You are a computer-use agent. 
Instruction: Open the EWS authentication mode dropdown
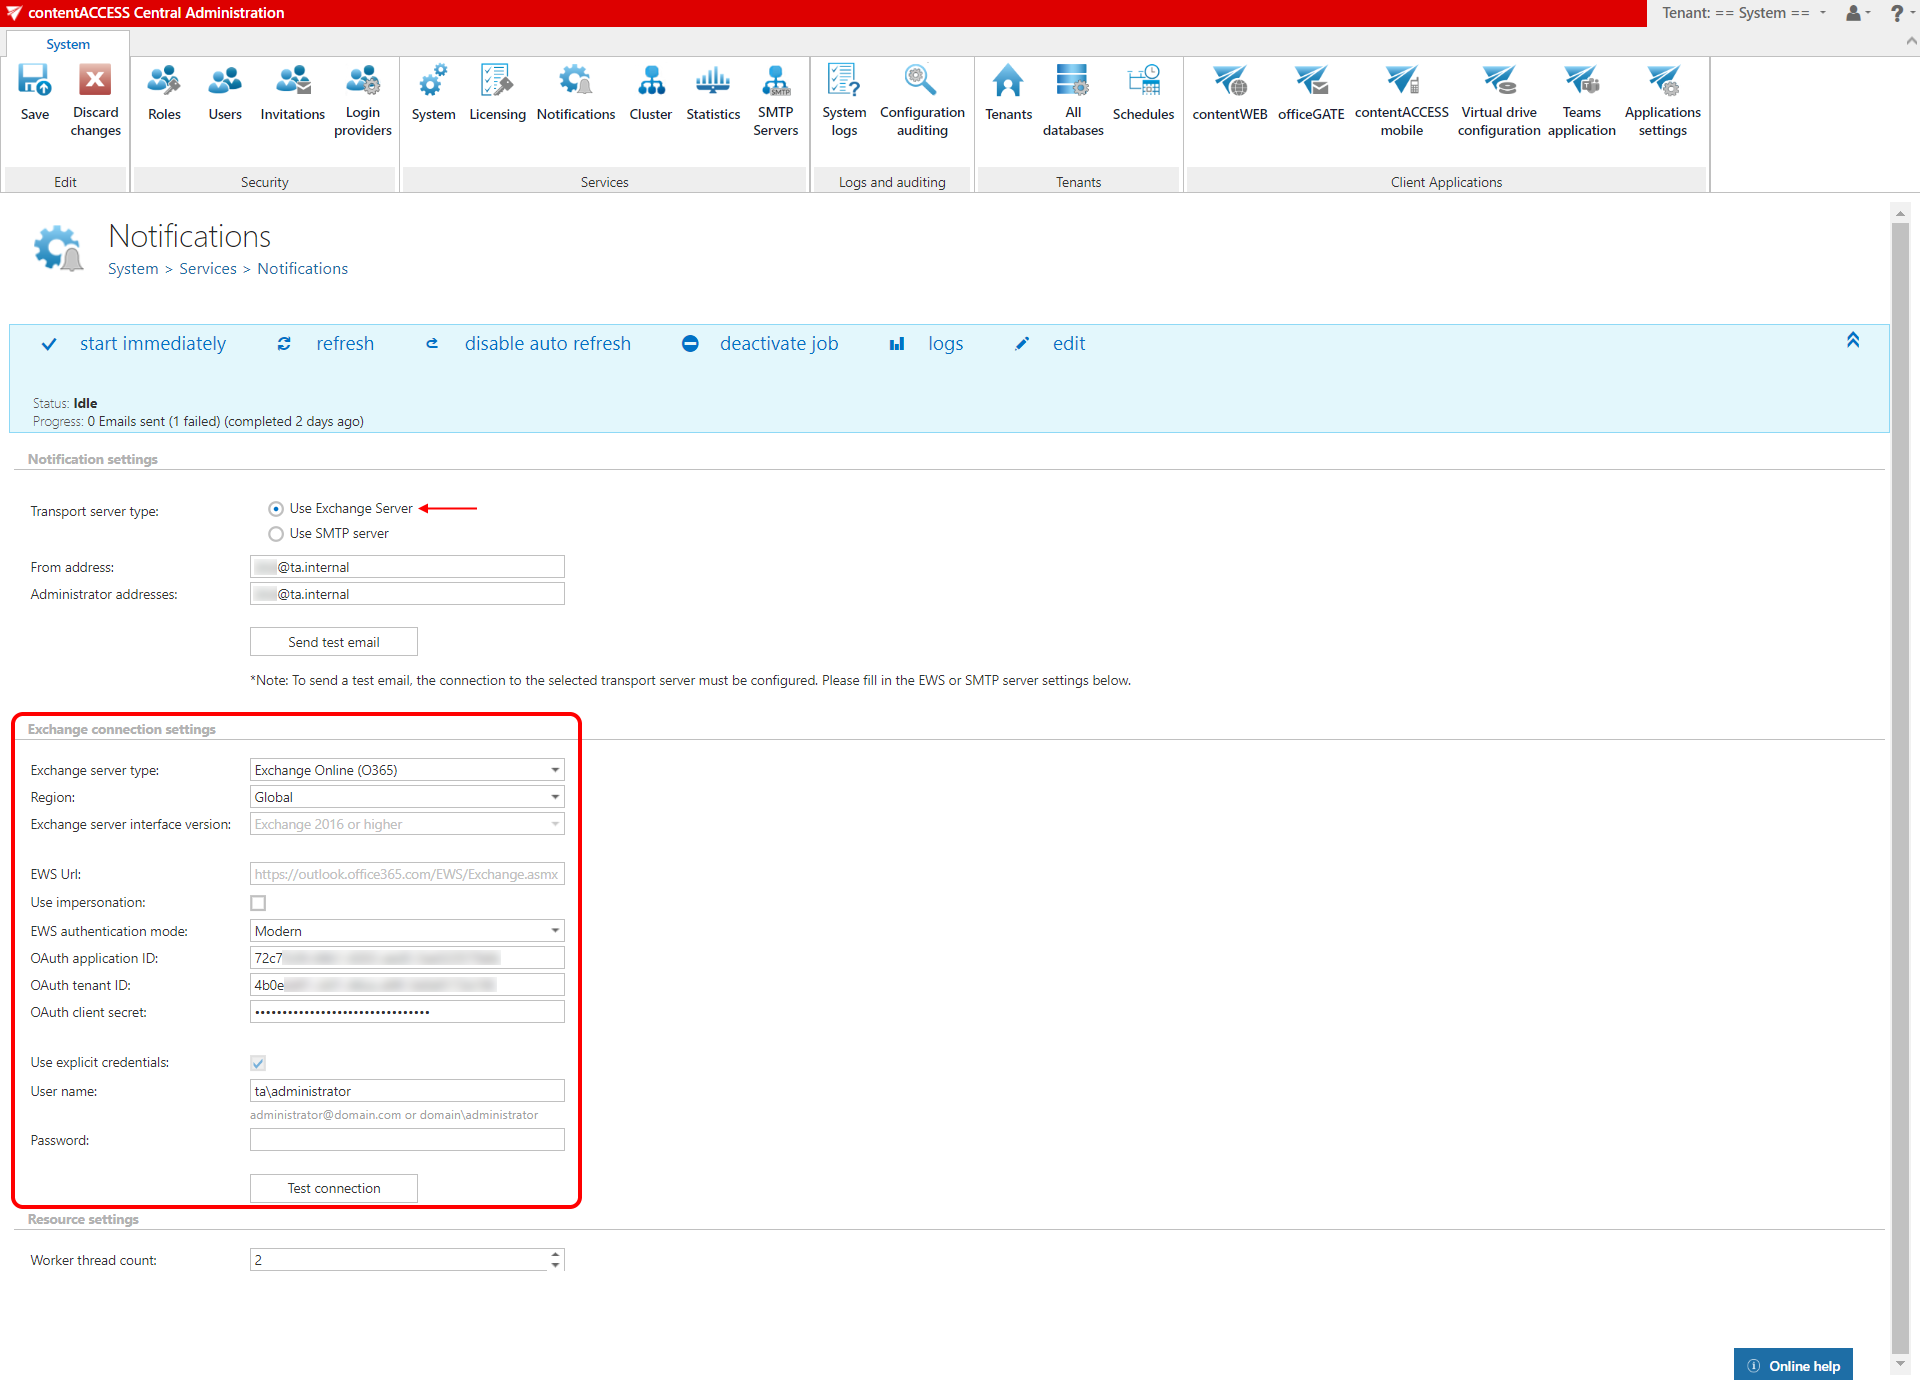555,931
